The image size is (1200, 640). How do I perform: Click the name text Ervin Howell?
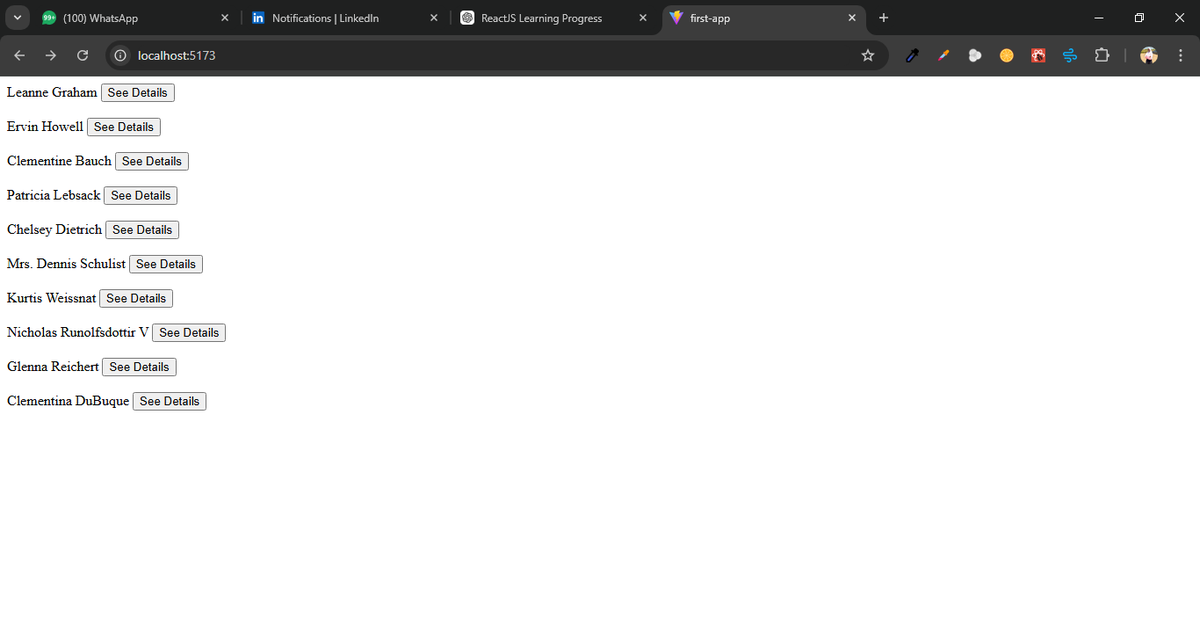[x=45, y=126]
